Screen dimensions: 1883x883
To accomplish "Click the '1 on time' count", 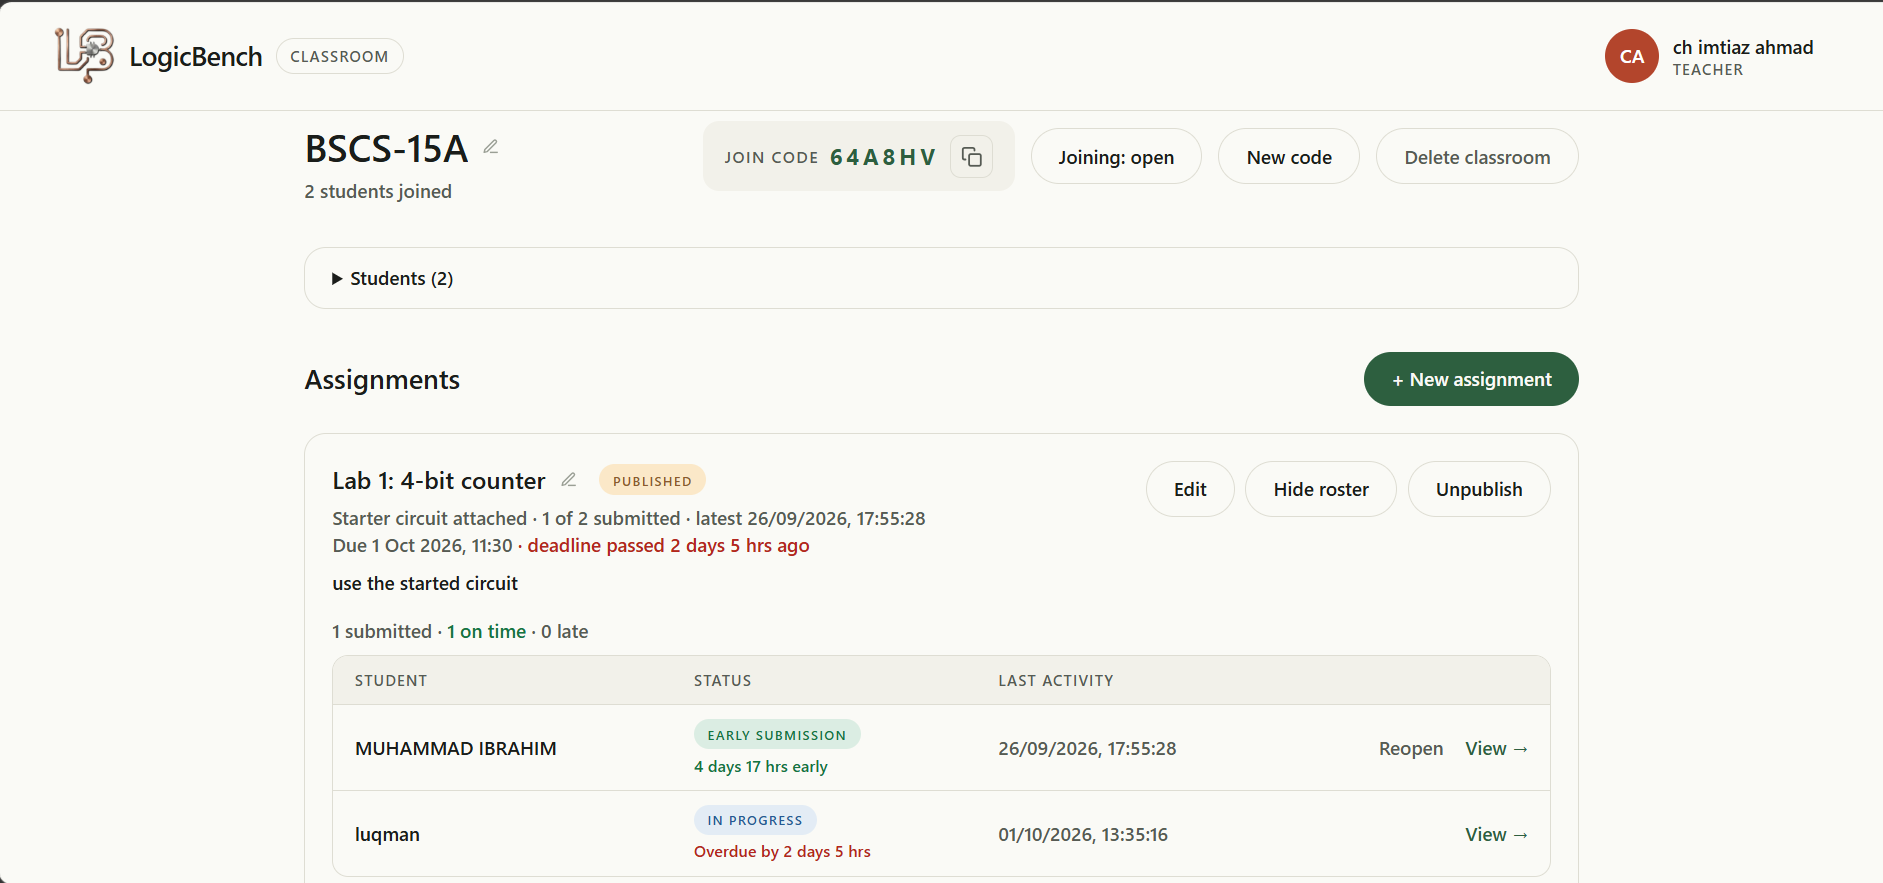I will click(x=486, y=632).
